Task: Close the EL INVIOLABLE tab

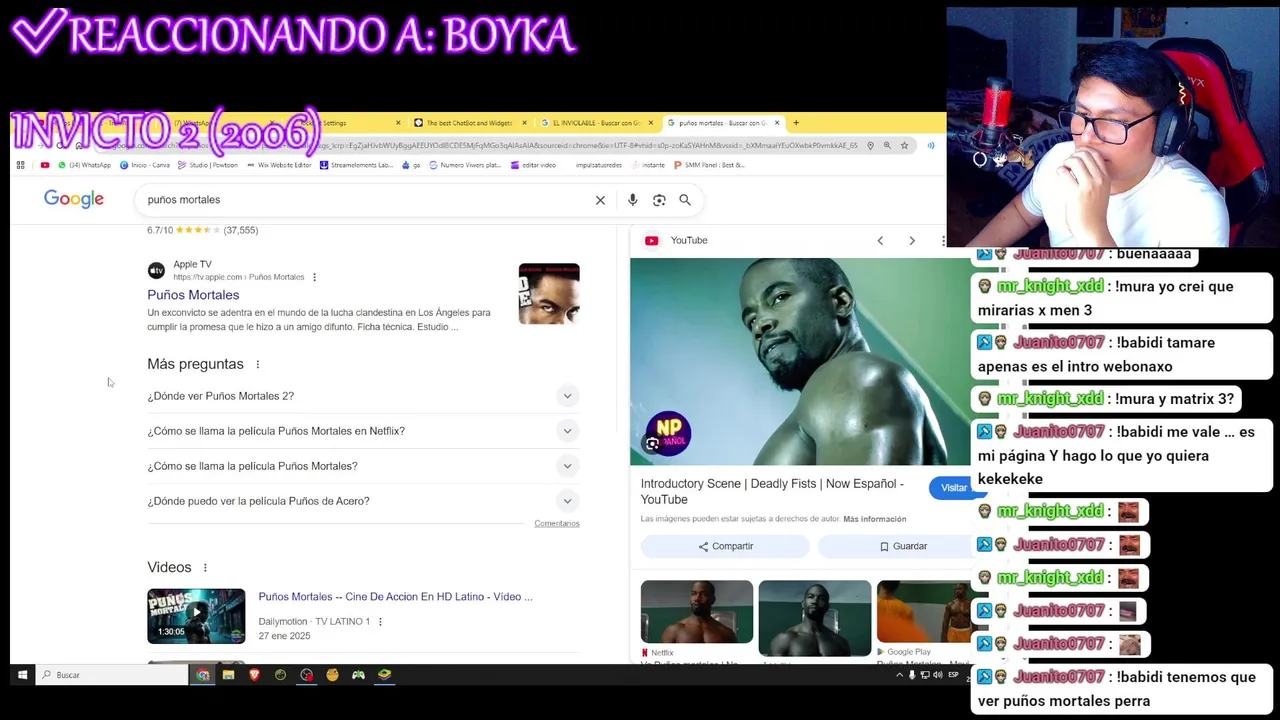Action: pyautogui.click(x=651, y=123)
